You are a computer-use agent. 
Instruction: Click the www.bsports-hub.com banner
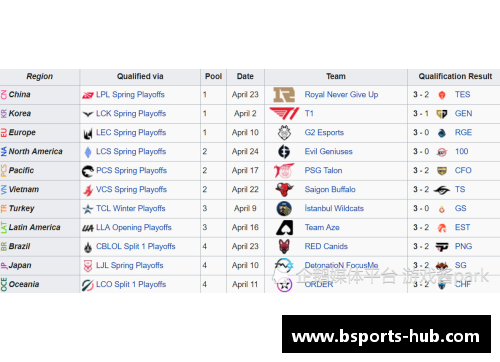point(386,334)
